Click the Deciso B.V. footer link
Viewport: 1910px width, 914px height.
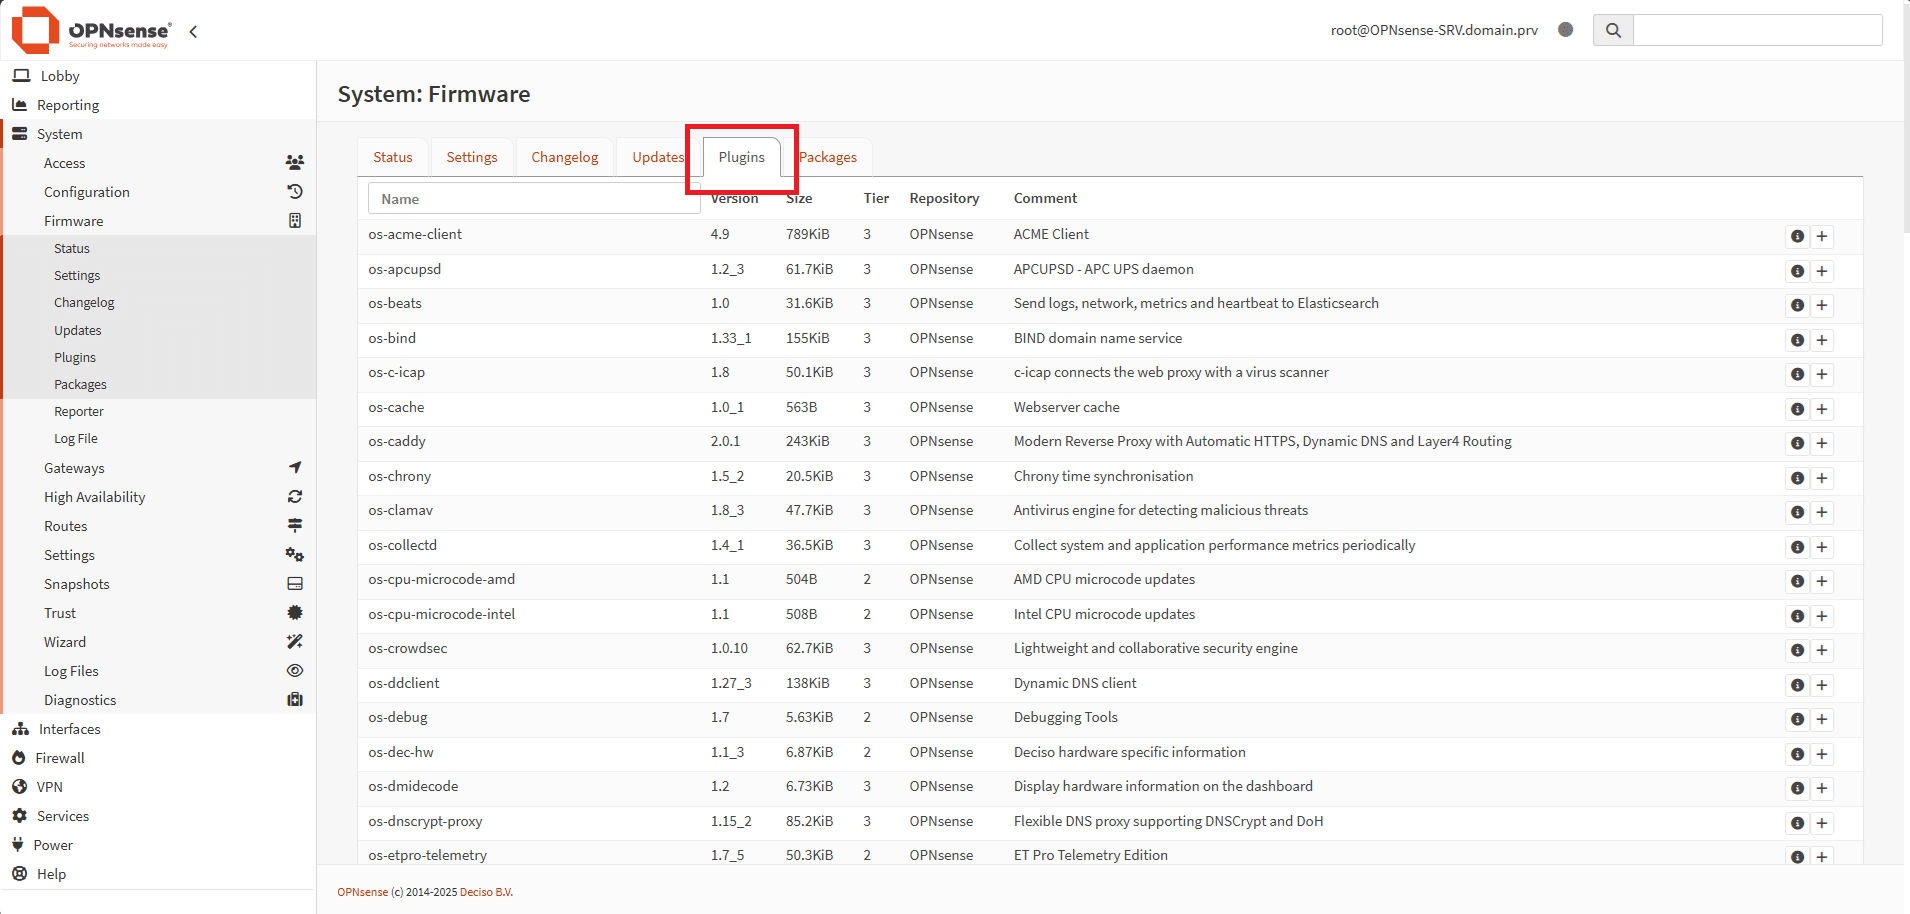point(486,892)
